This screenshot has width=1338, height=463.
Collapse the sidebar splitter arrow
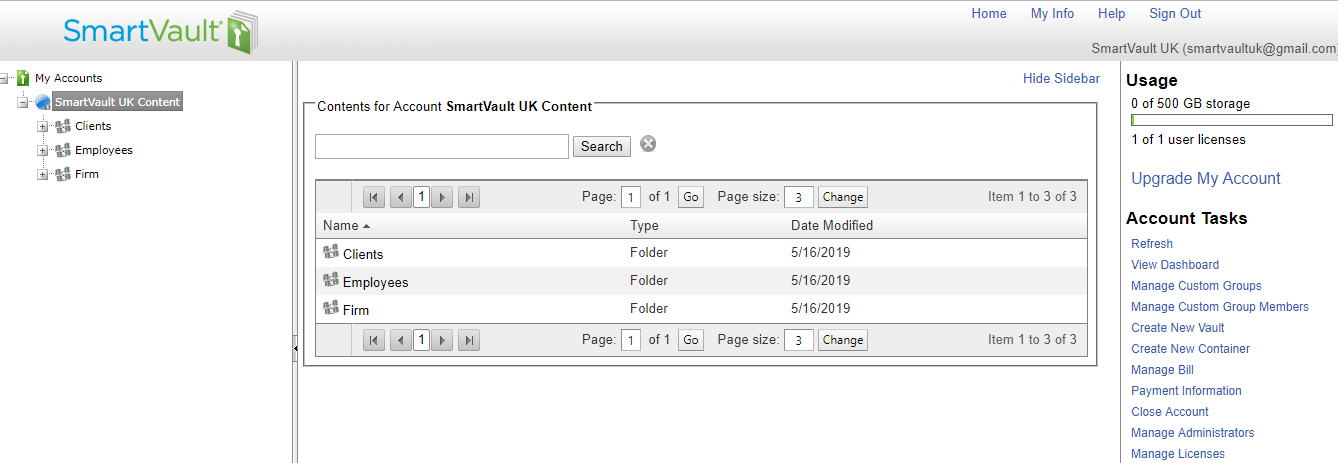[295, 347]
